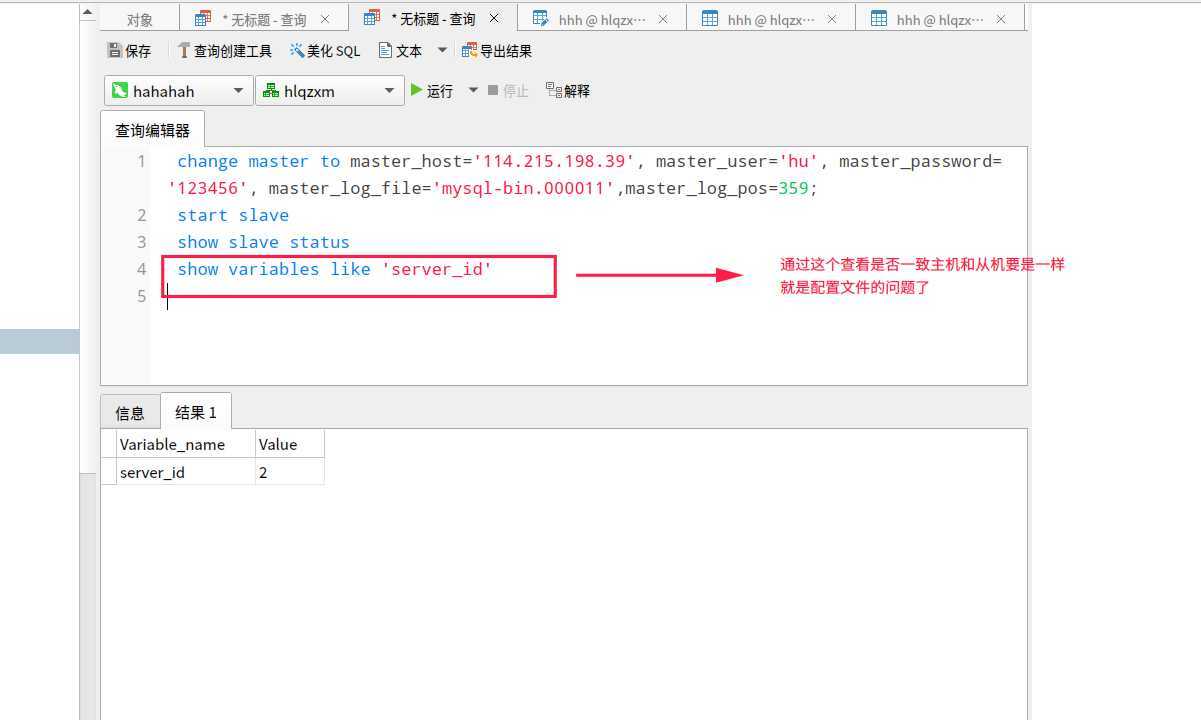This screenshot has width=1201, height=720.
Task: Close the second hhh @ hlqzx tab
Action: (833, 19)
